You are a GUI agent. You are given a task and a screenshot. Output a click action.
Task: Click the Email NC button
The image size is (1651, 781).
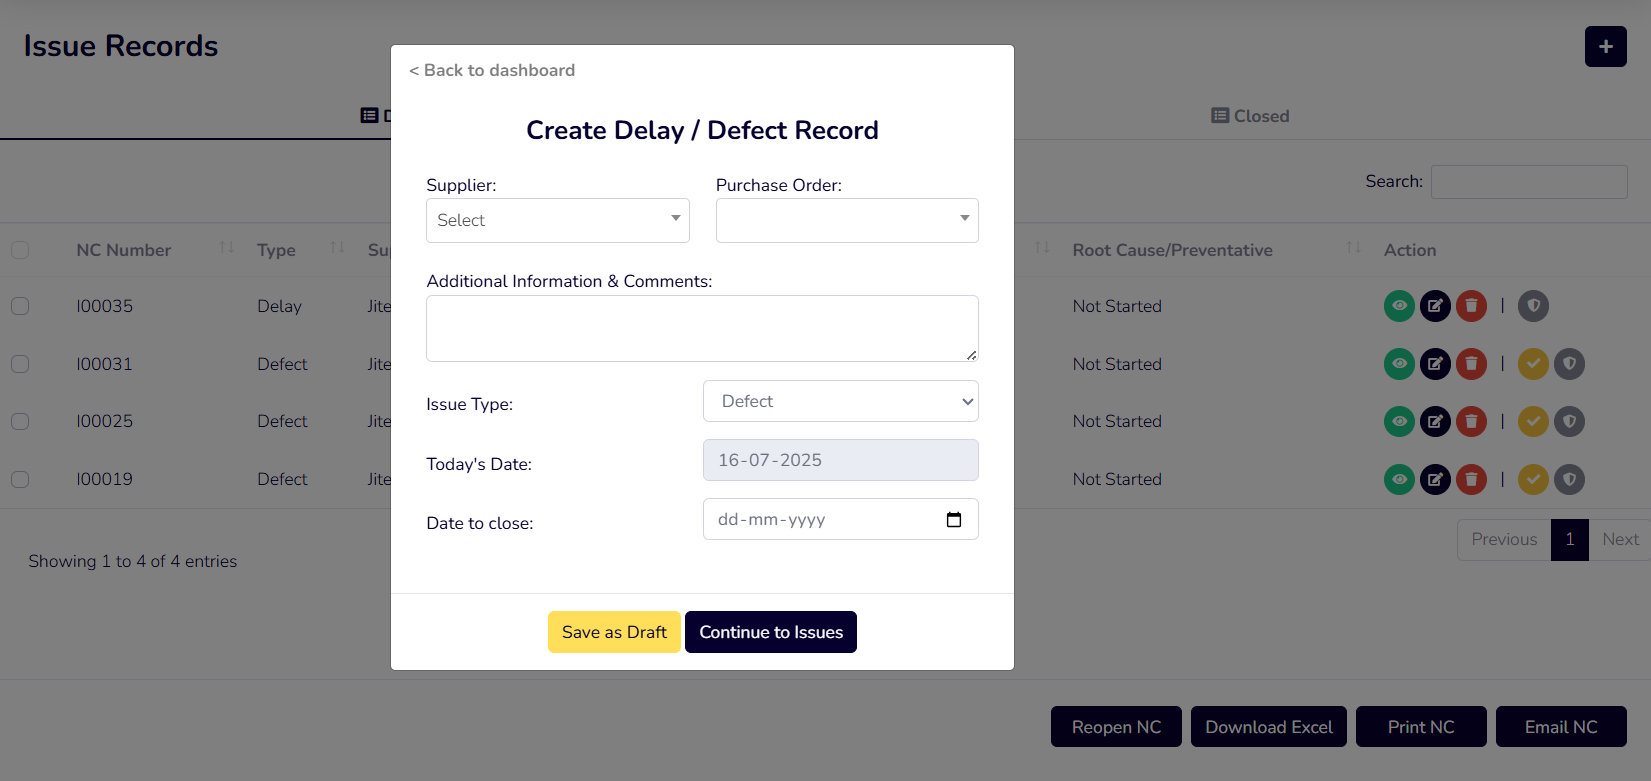click(x=1561, y=727)
